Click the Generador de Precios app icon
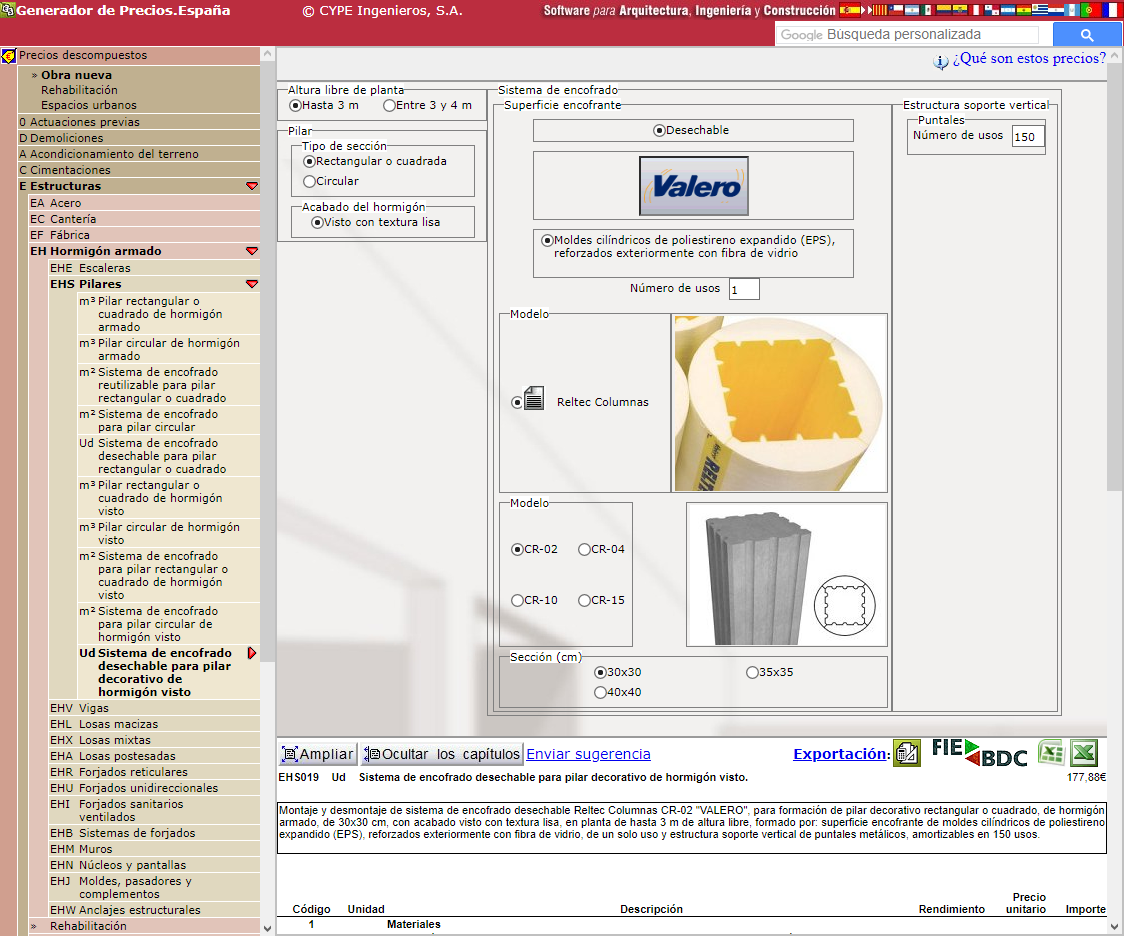The height and width of the screenshot is (936, 1124). [7, 10]
